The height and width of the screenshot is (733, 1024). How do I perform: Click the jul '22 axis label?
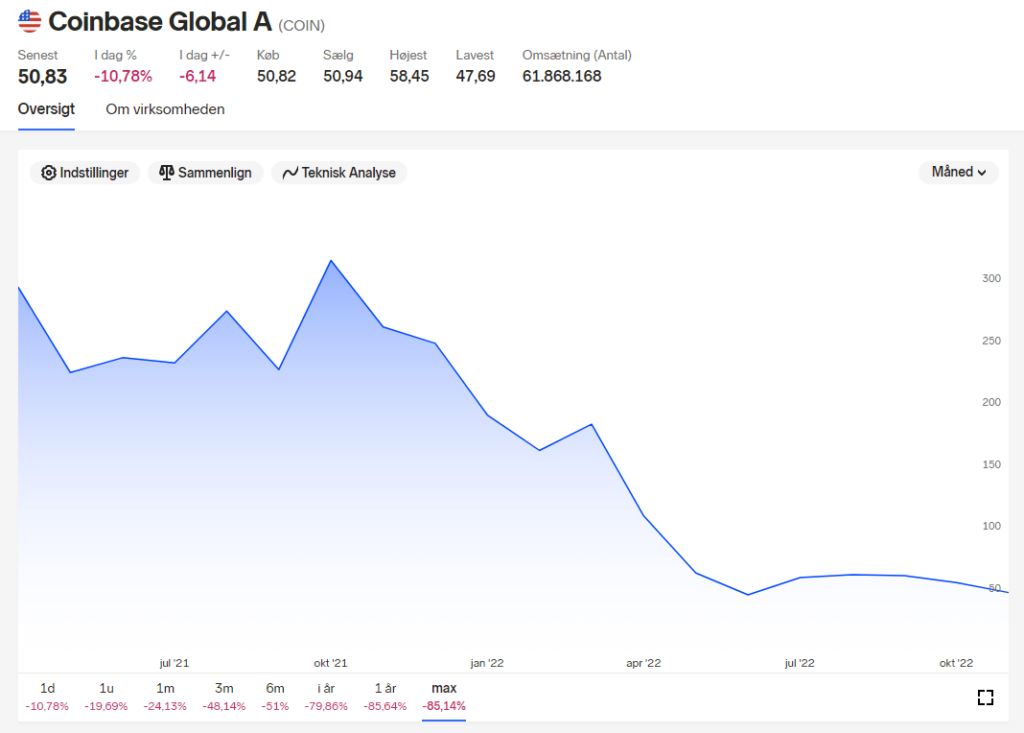(x=800, y=663)
